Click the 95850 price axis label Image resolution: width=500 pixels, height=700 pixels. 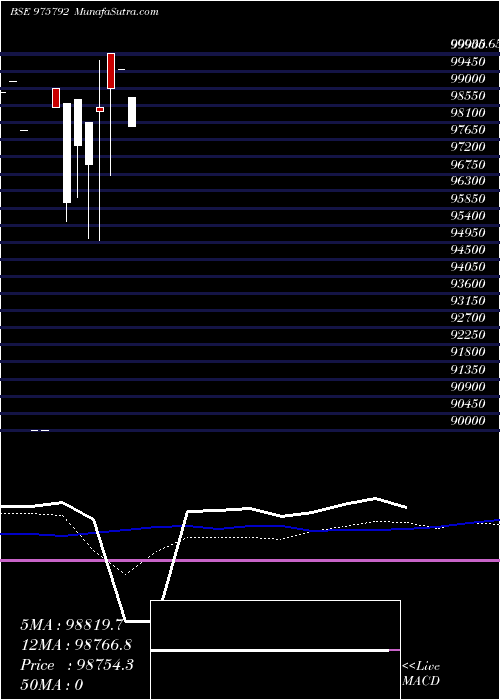468,198
